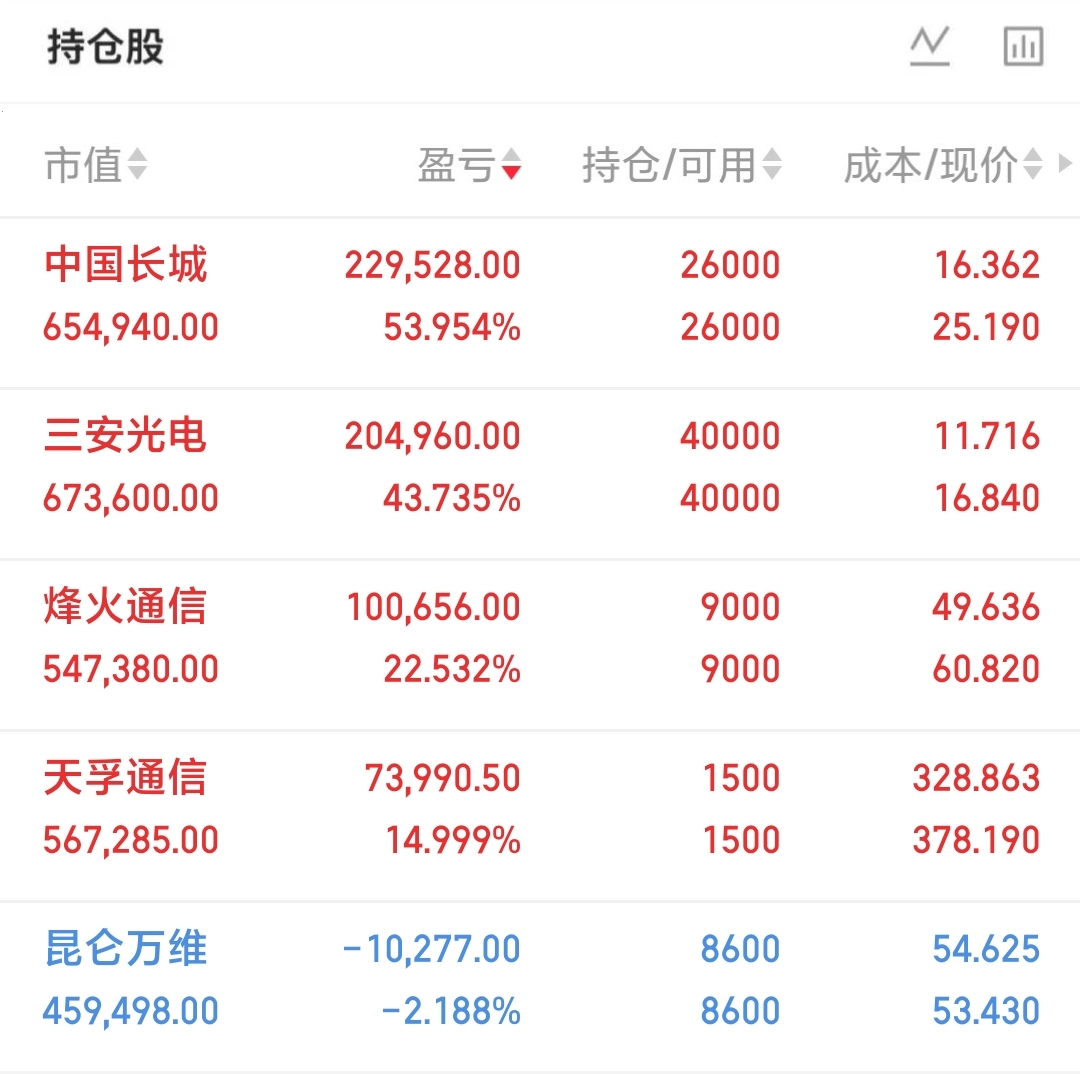Viewport: 1080px width, 1074px height.
Task: Open the line chart trend icon
Action: (x=930, y=46)
